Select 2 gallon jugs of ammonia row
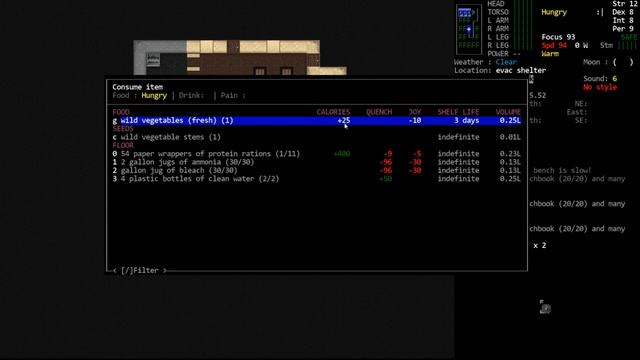Viewport: 640px width, 360px height. tap(317, 162)
